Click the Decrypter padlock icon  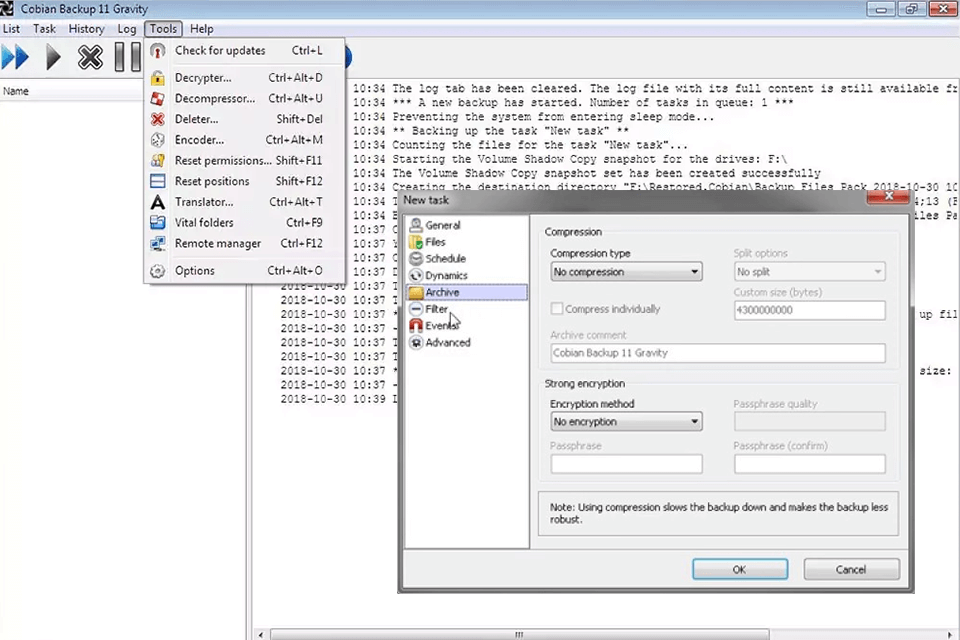(x=157, y=78)
